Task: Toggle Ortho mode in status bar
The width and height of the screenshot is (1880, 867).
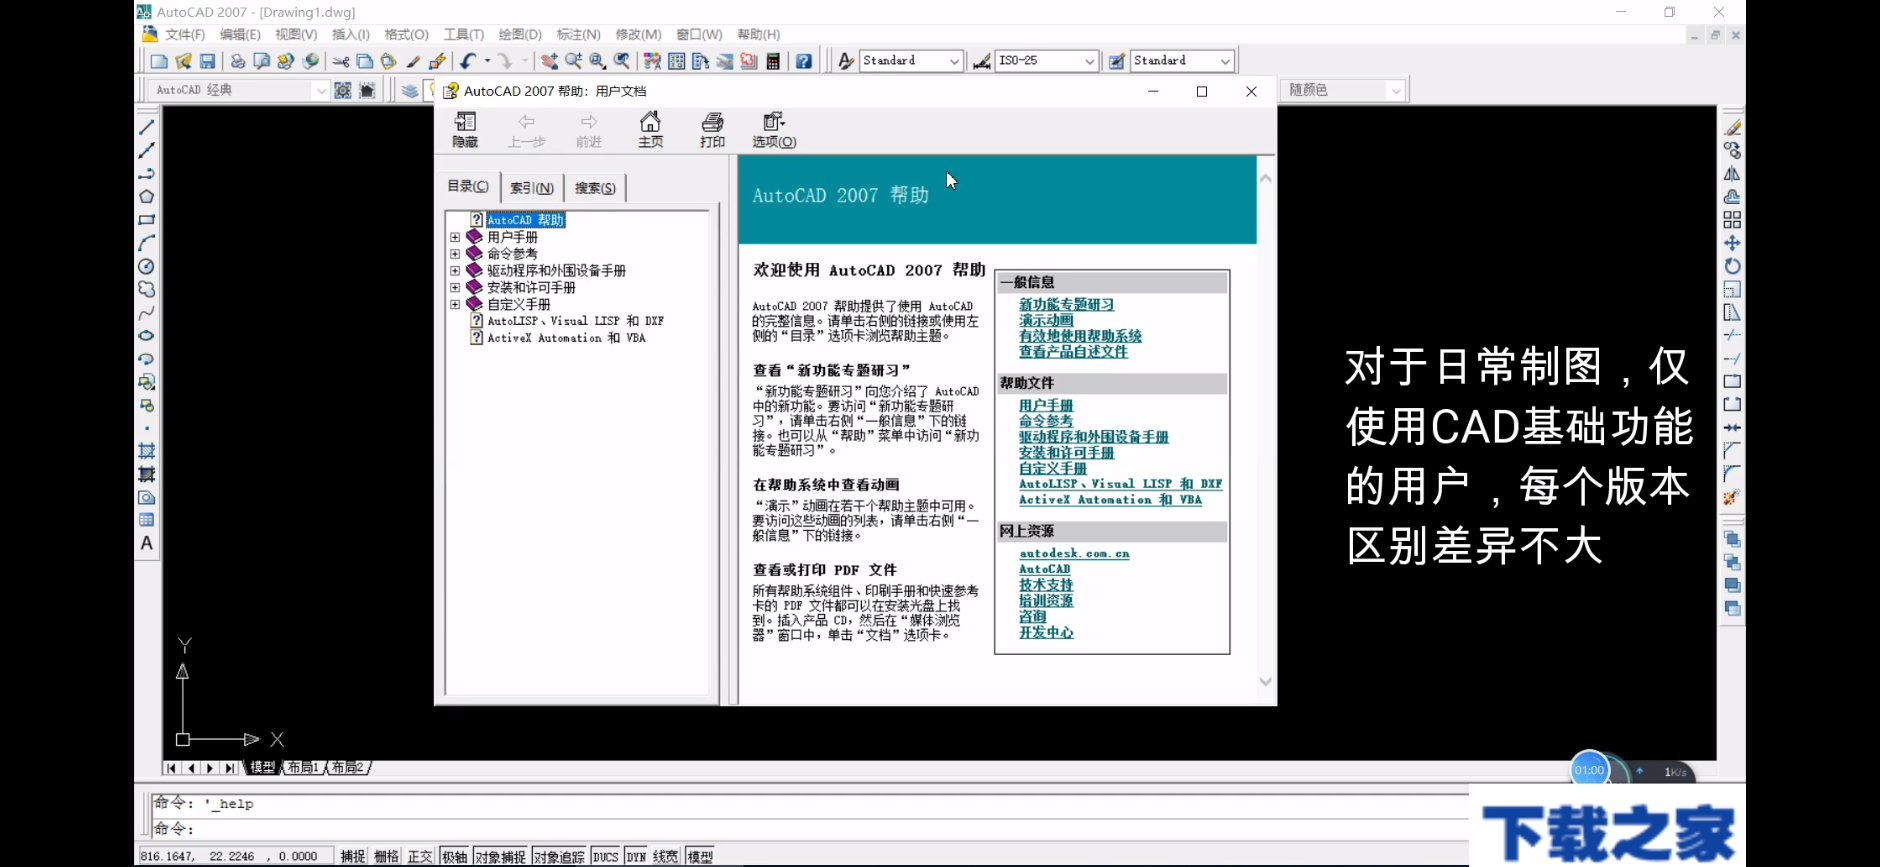Action: (420, 856)
